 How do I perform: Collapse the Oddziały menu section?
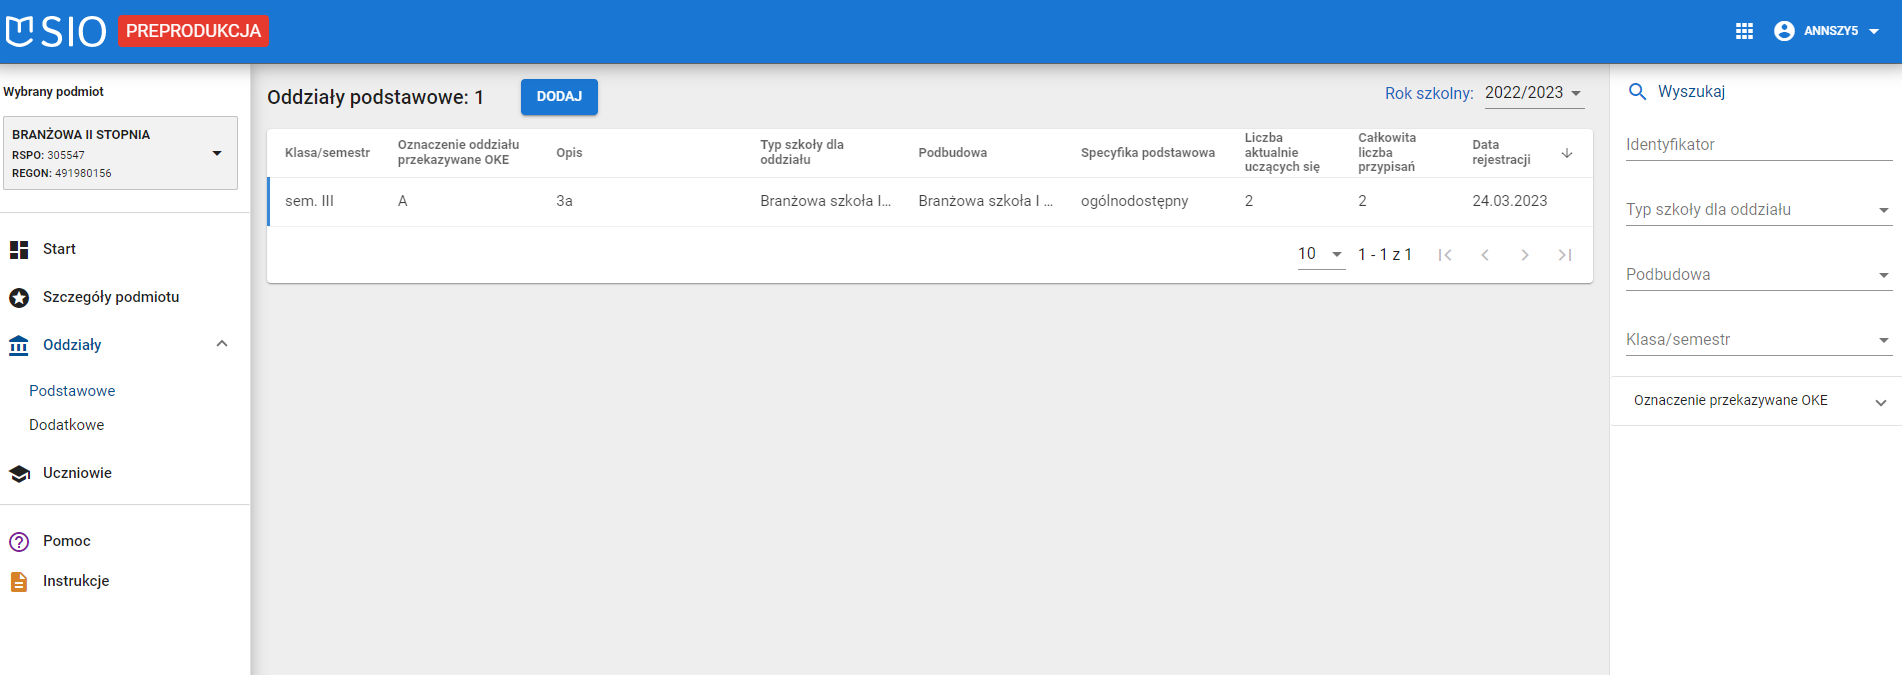(222, 344)
